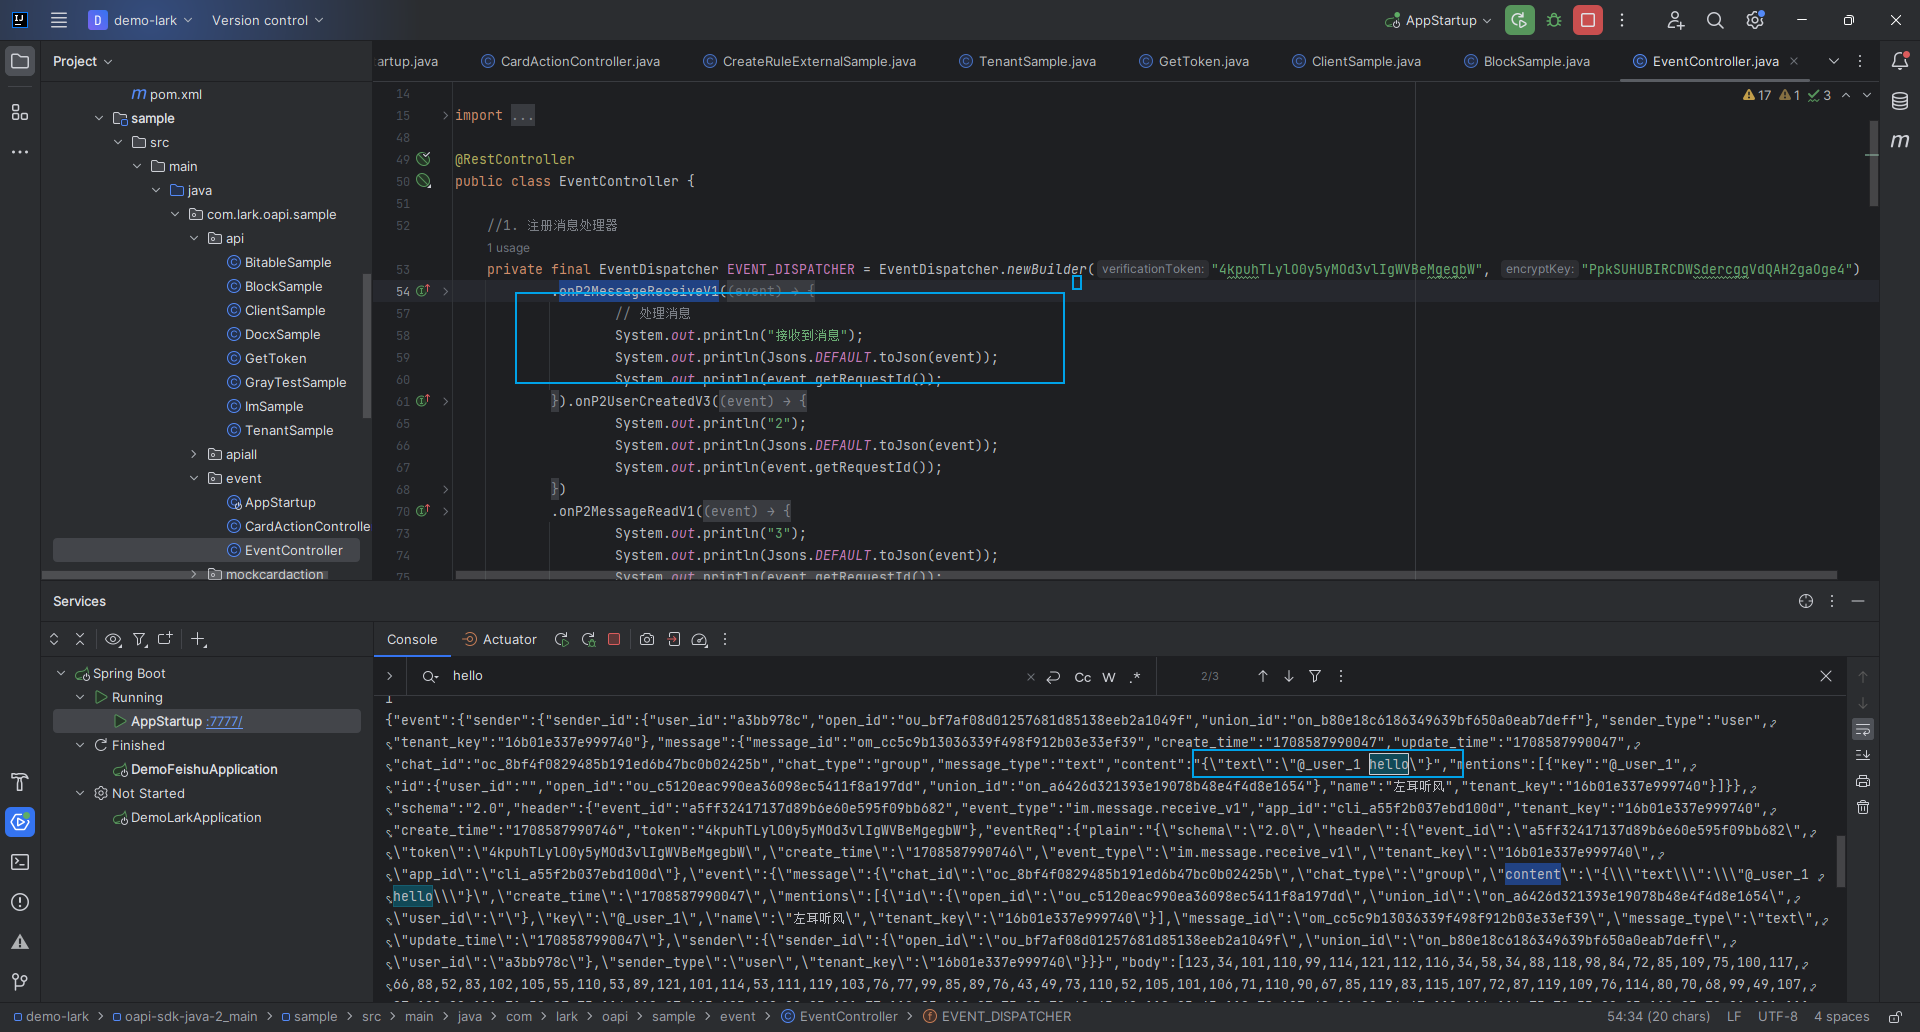Clear console output trash icon
Viewport: 1920px width, 1032px height.
pos(1863,807)
